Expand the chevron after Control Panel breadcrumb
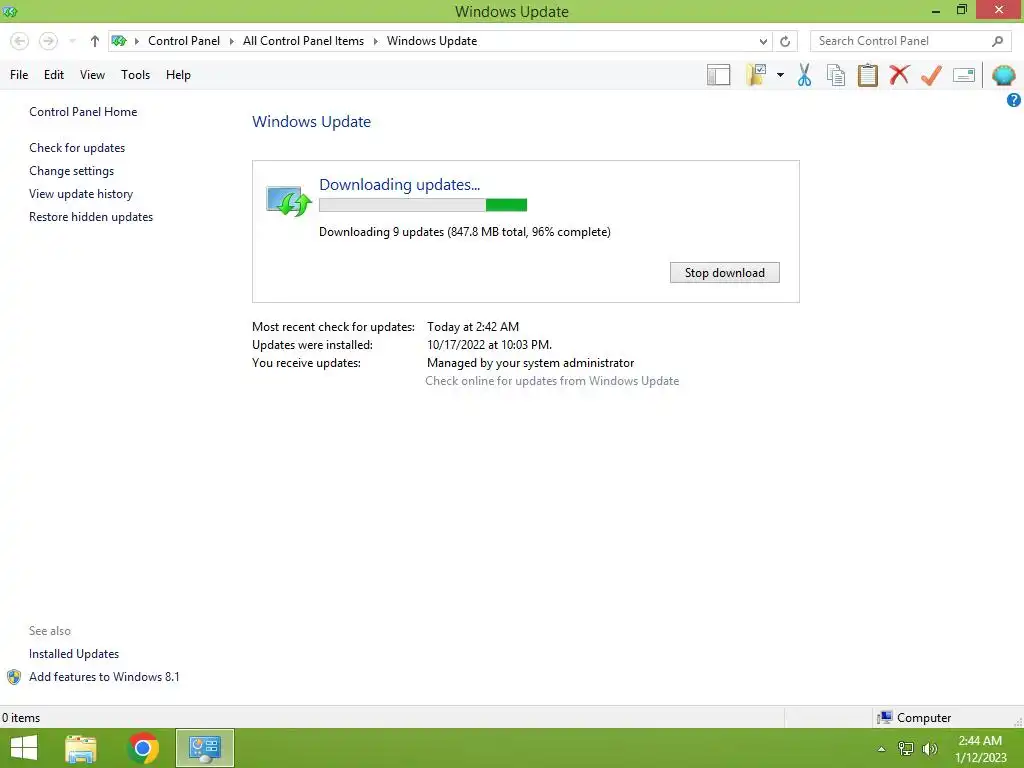 coord(231,41)
